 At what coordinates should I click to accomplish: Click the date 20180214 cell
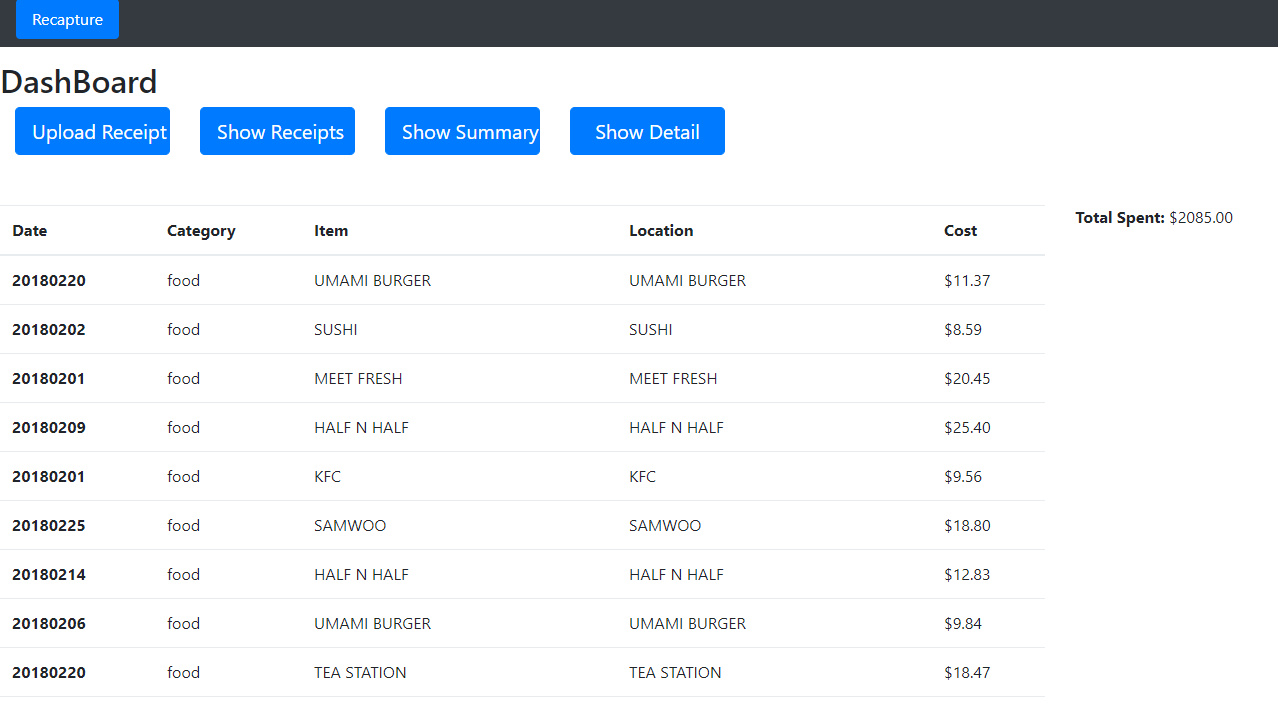[x=49, y=574]
